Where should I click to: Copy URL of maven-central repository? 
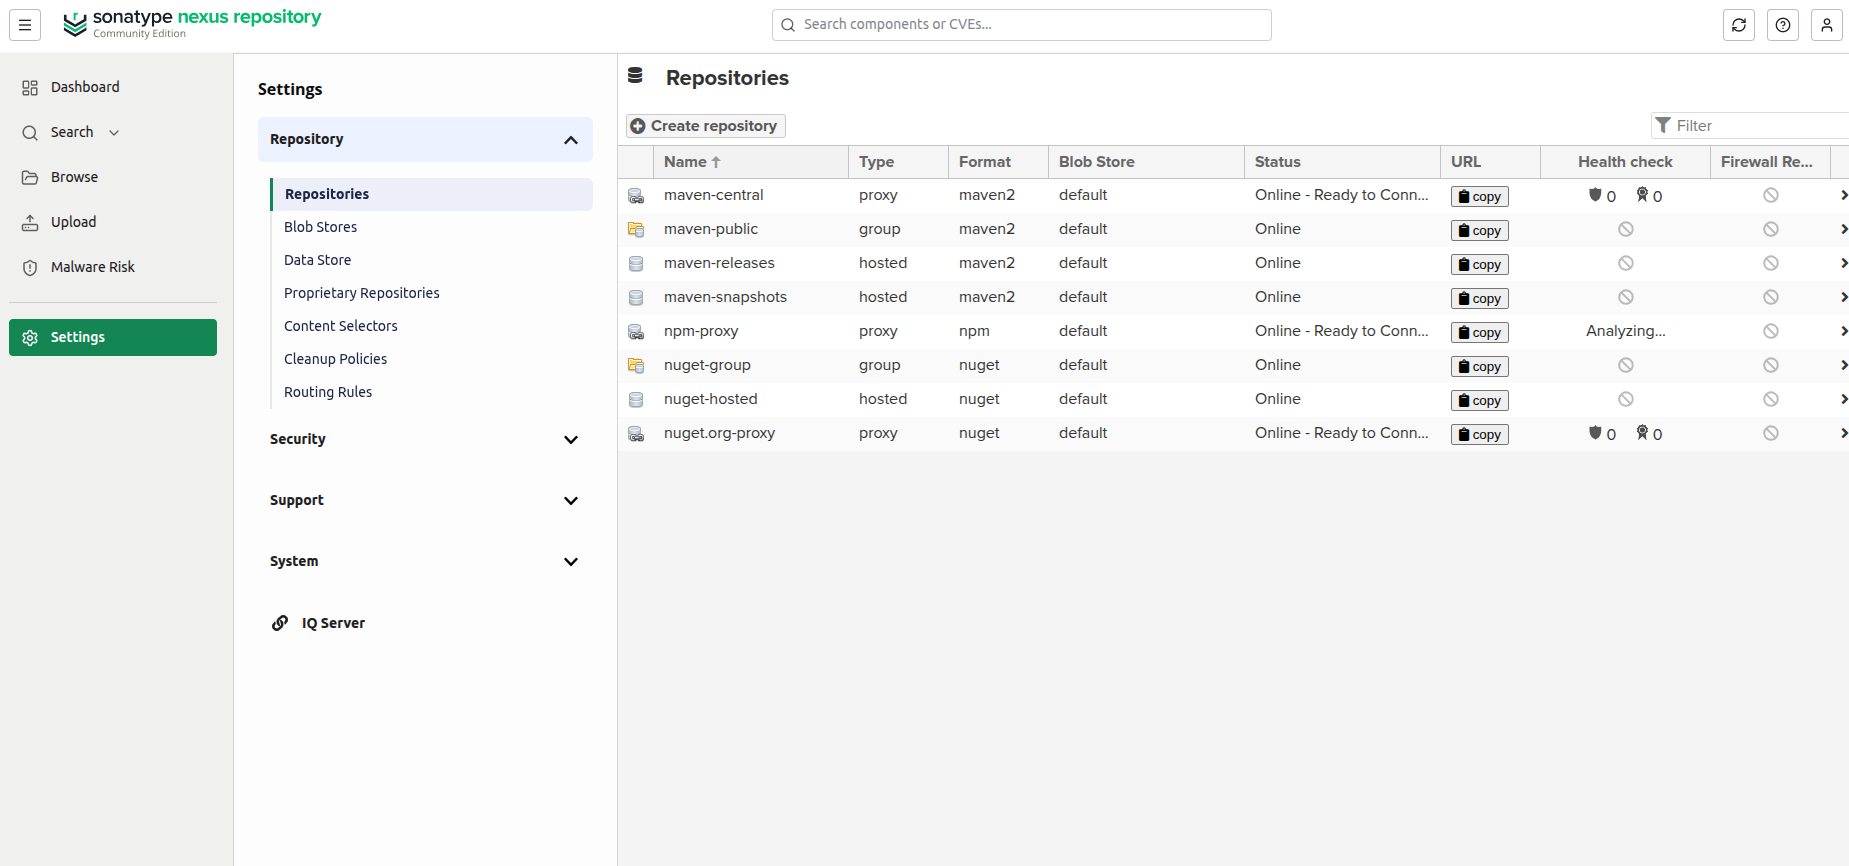pos(1480,197)
